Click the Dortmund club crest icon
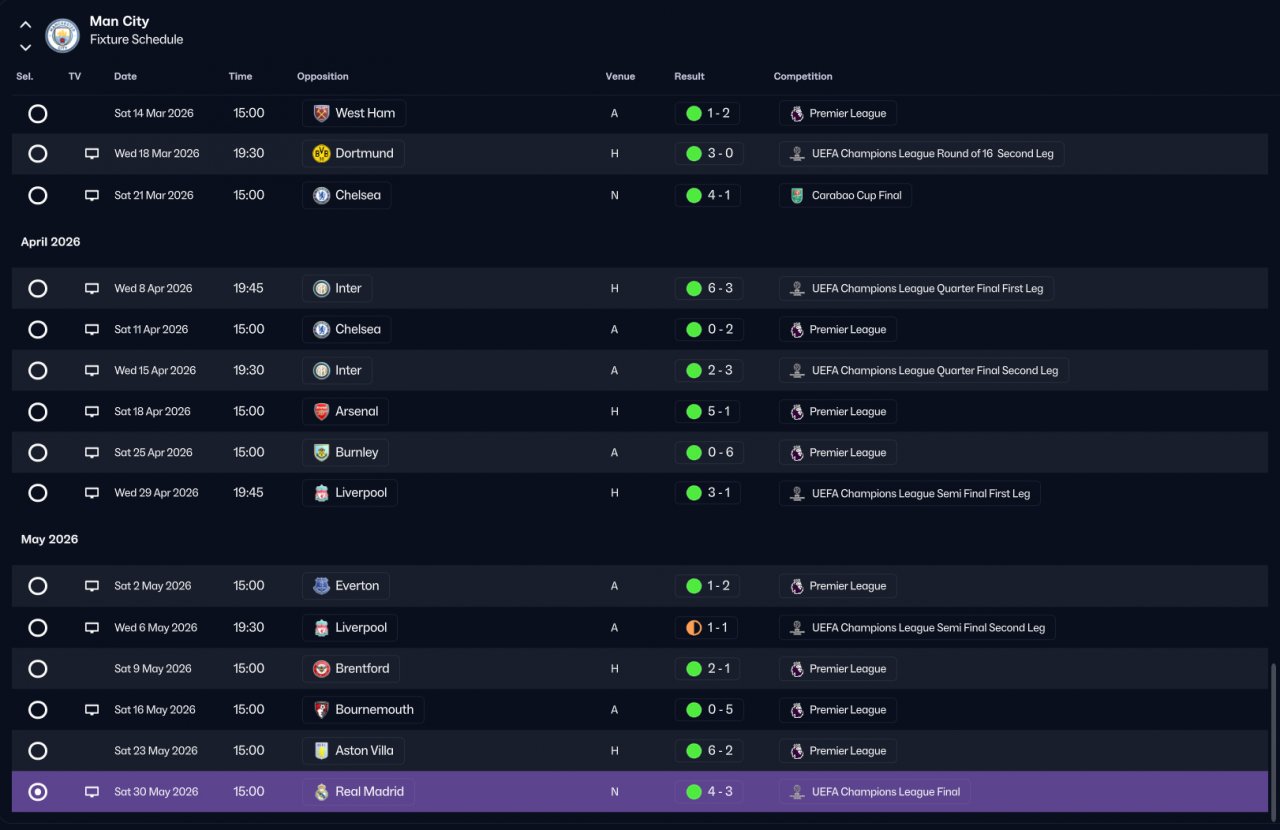This screenshot has height=830, width=1280. click(321, 154)
